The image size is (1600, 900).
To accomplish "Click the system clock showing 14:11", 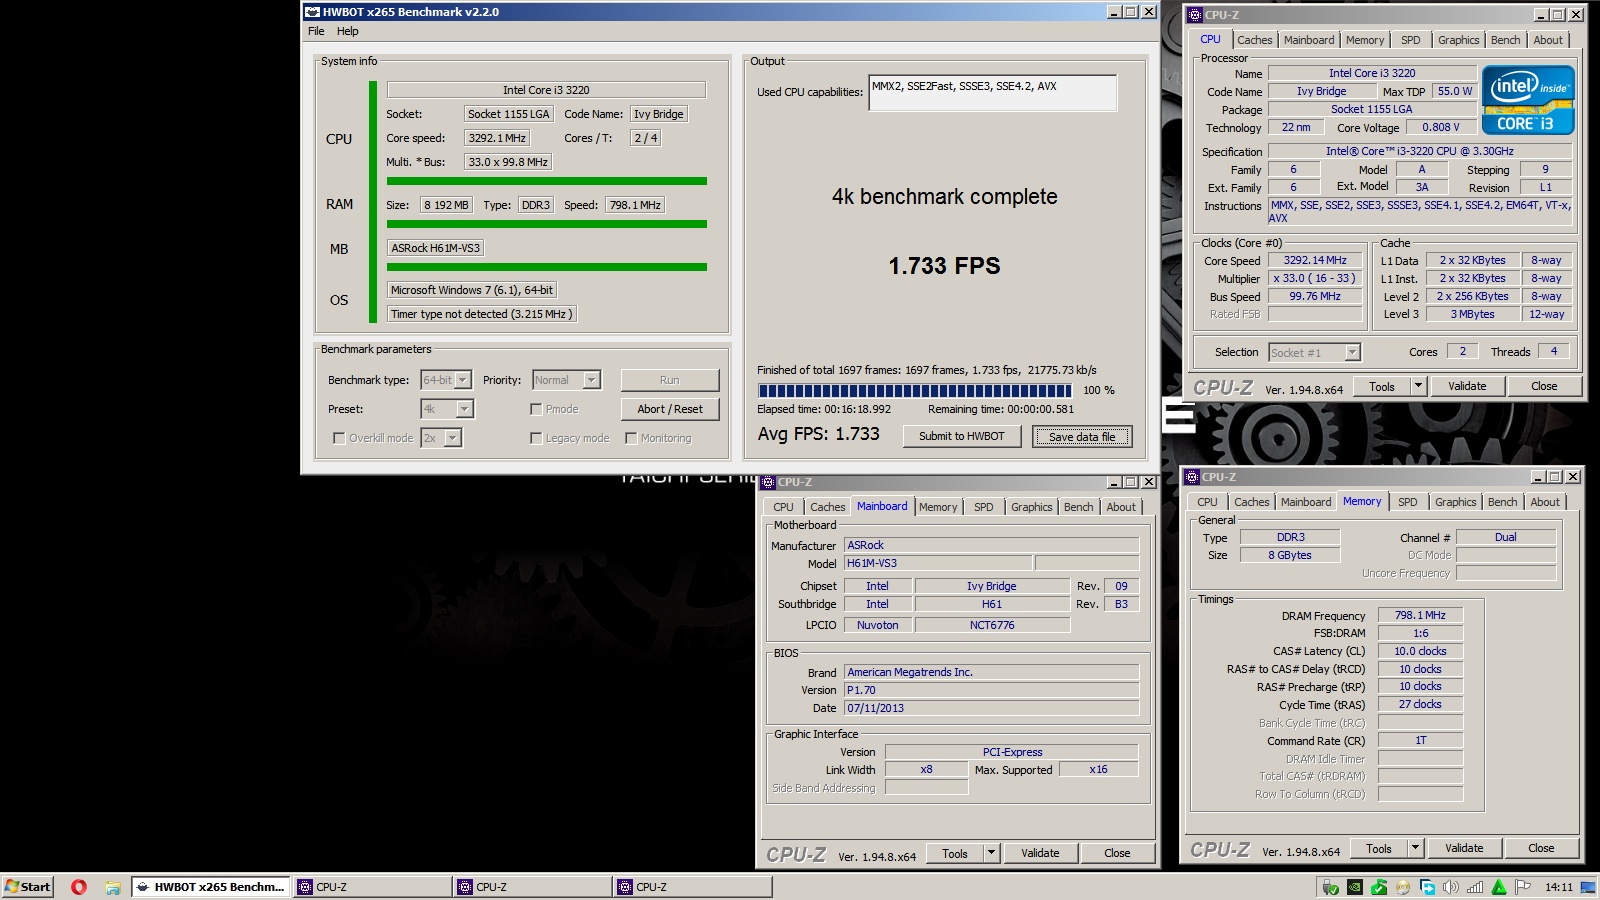I will (1558, 887).
